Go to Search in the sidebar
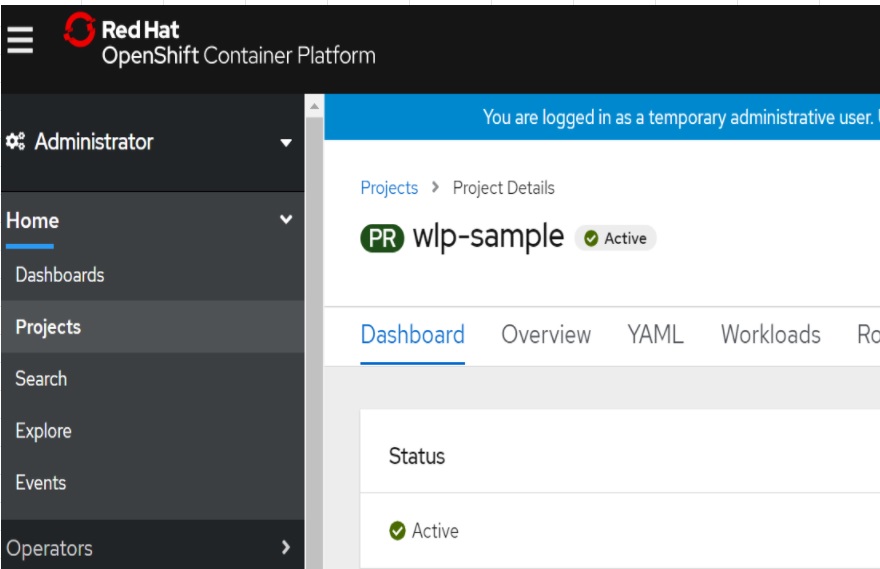The image size is (880, 569). pyautogui.click(x=41, y=379)
